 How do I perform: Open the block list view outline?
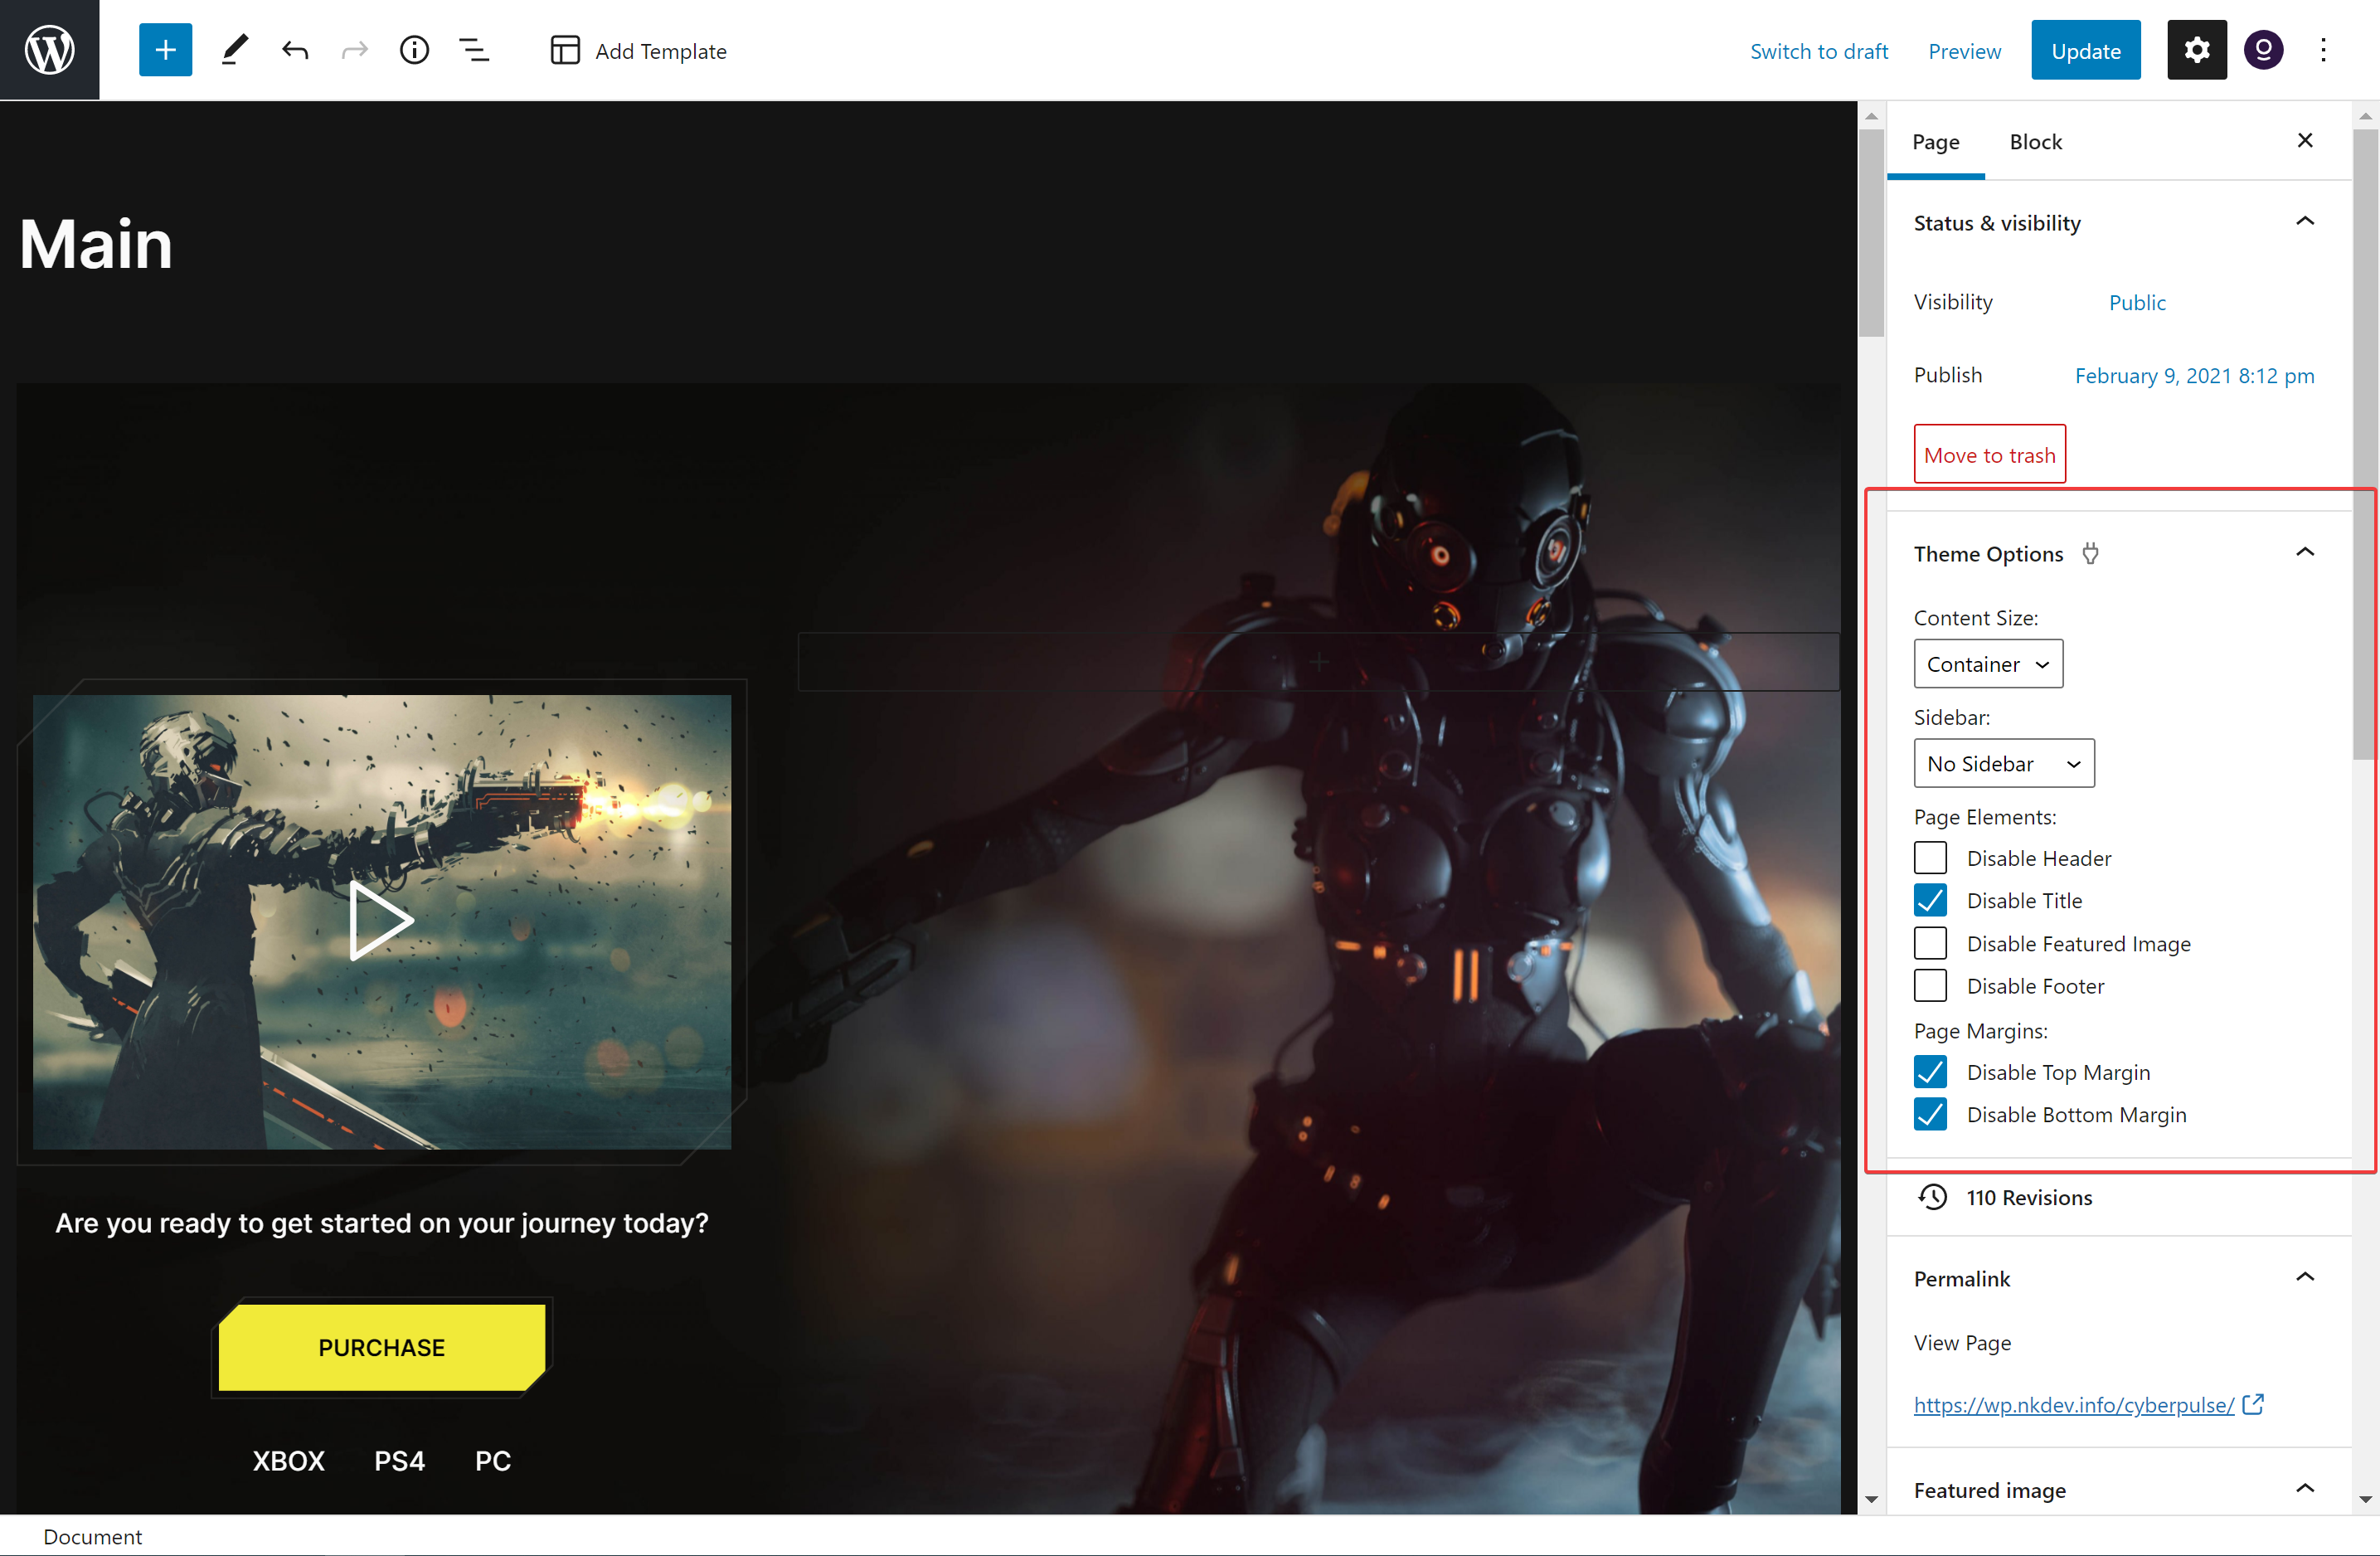(474, 50)
